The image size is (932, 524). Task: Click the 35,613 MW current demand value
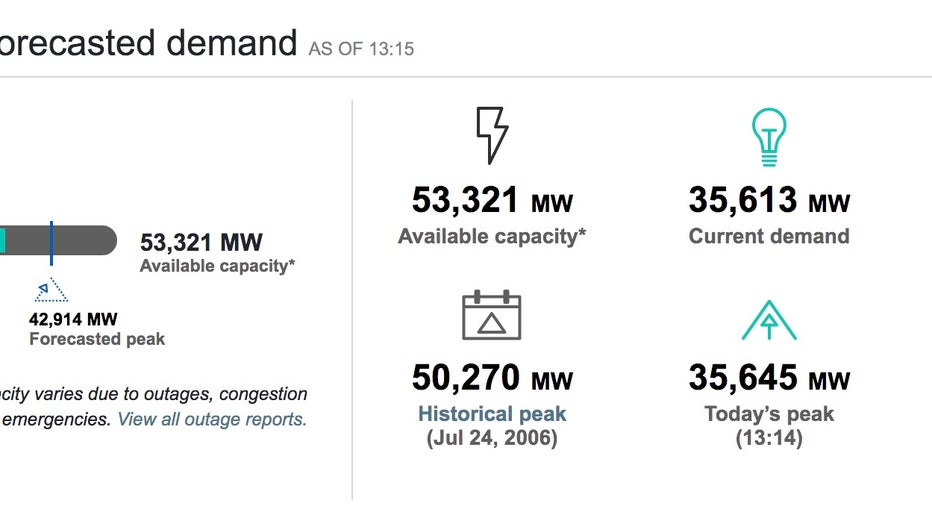[769, 200]
